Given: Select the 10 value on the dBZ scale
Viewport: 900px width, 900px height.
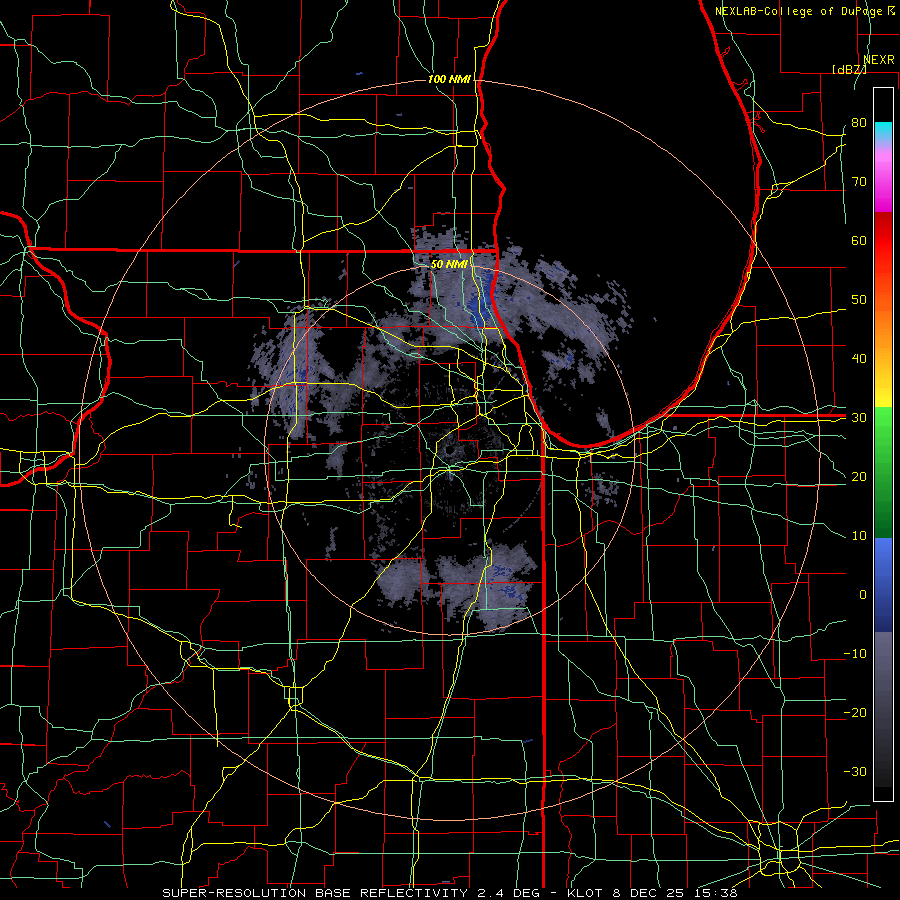Looking at the screenshot, I should [859, 536].
